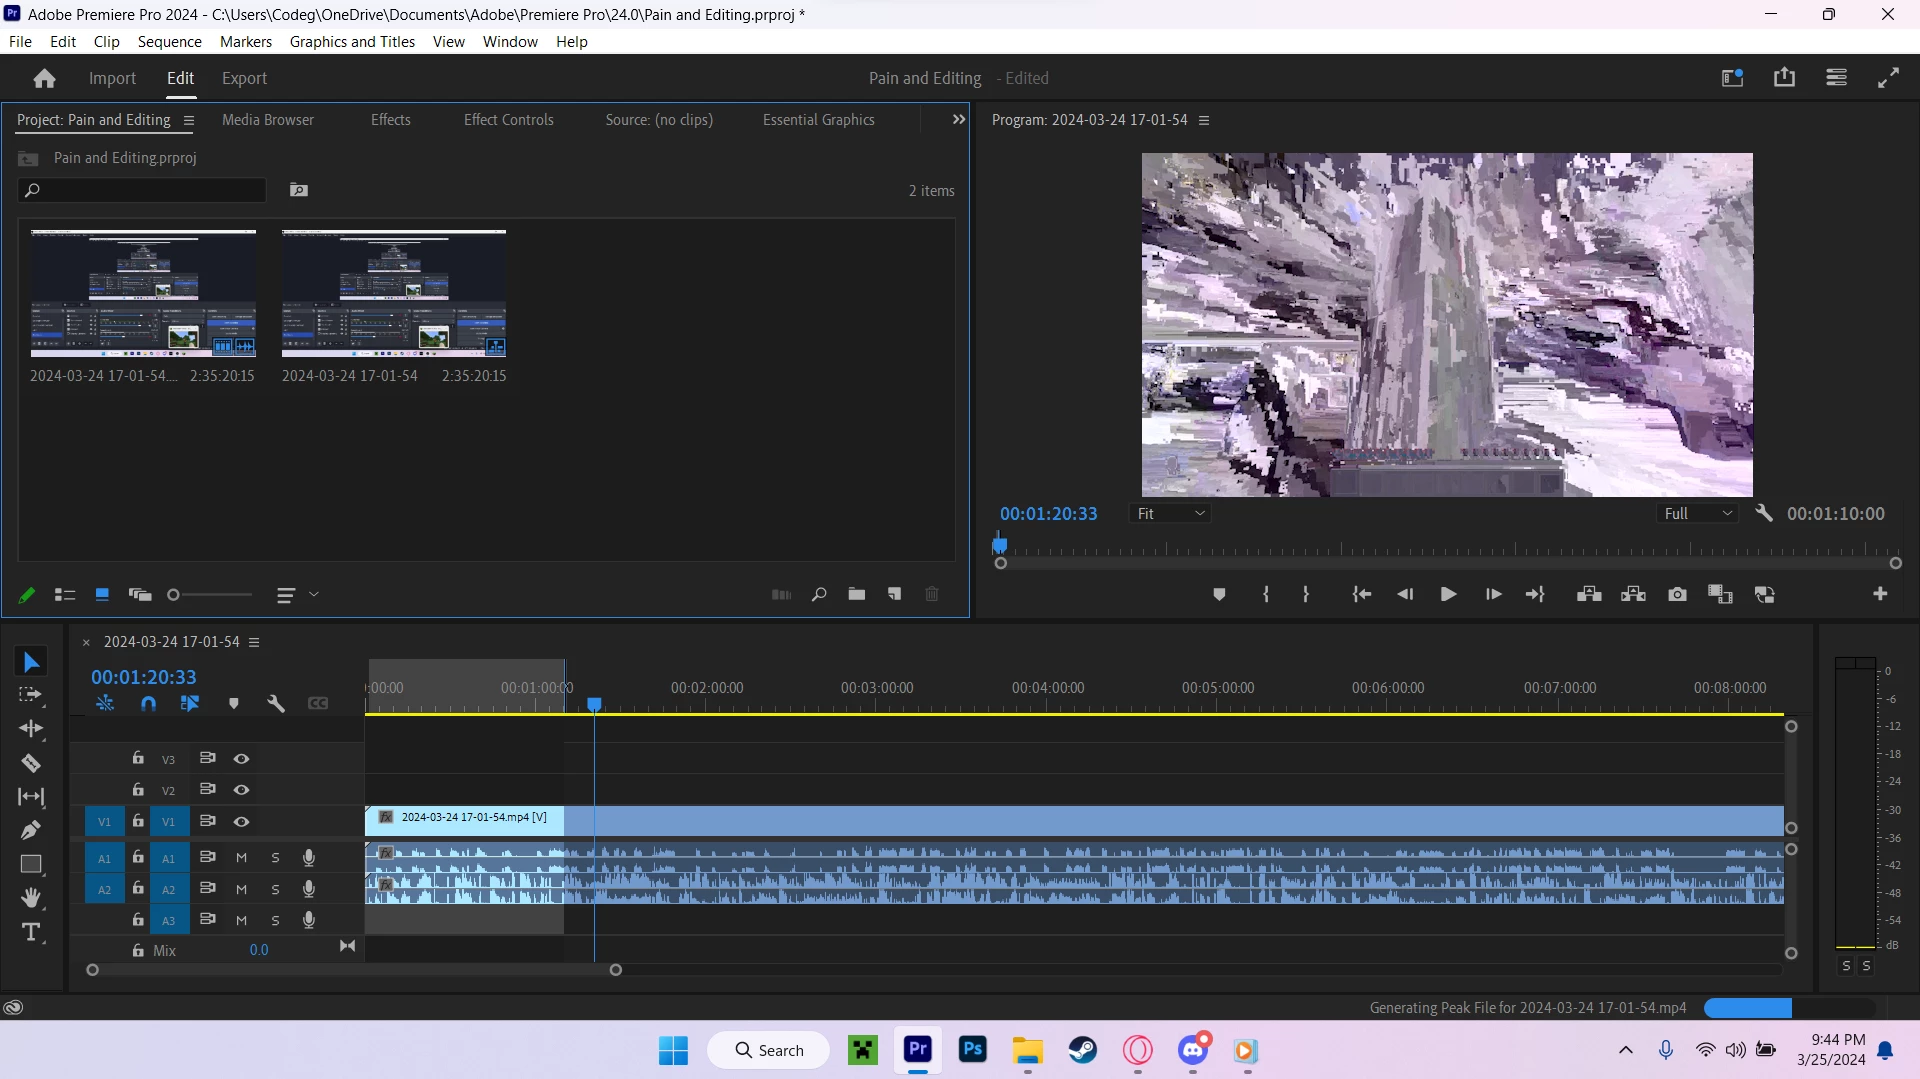Mark Out point in Program monitor
The height and width of the screenshot is (1079, 1920).
[x=1306, y=595]
